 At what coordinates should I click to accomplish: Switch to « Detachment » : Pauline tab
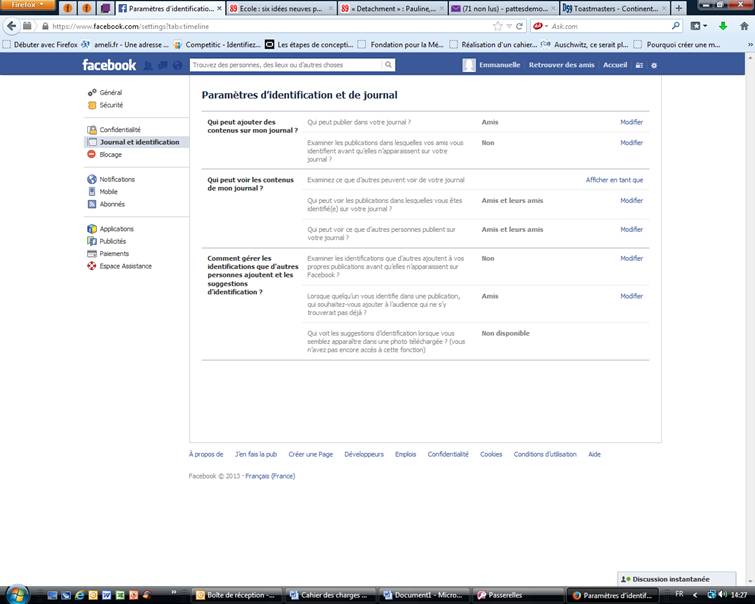(x=392, y=8)
